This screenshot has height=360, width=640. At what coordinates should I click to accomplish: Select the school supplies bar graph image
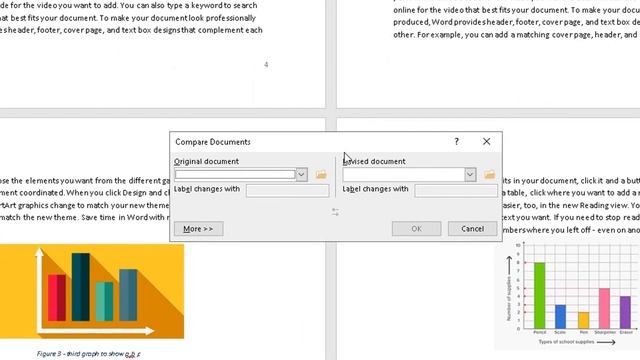coord(567,295)
